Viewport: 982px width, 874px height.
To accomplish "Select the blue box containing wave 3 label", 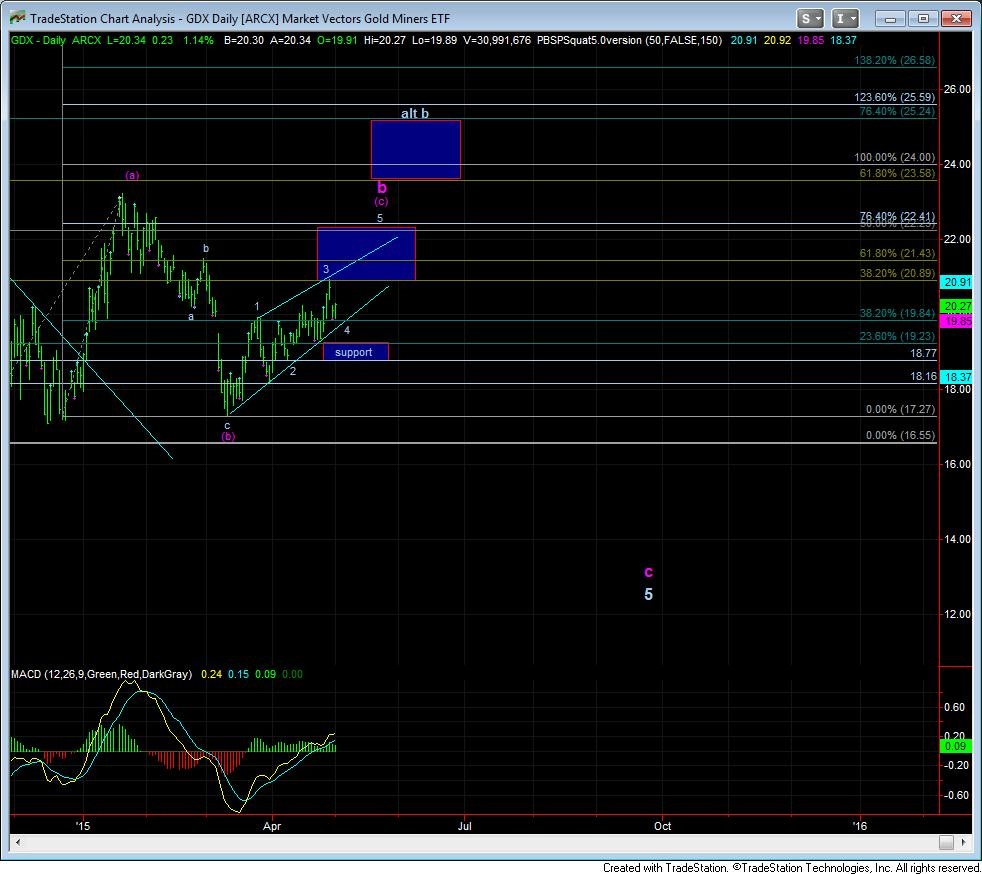I will 365,254.
